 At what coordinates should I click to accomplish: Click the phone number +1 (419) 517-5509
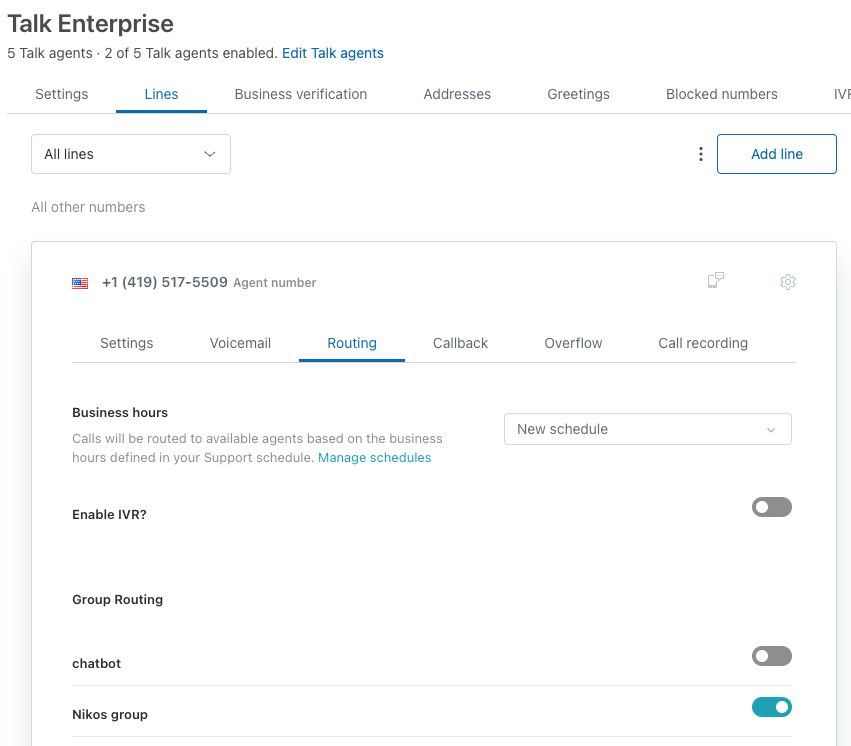[164, 282]
